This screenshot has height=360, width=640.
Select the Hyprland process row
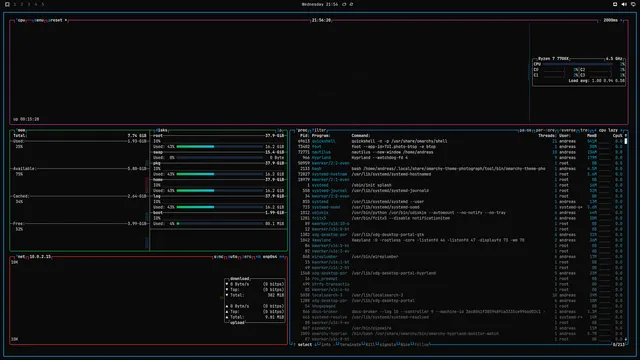tap(460, 158)
